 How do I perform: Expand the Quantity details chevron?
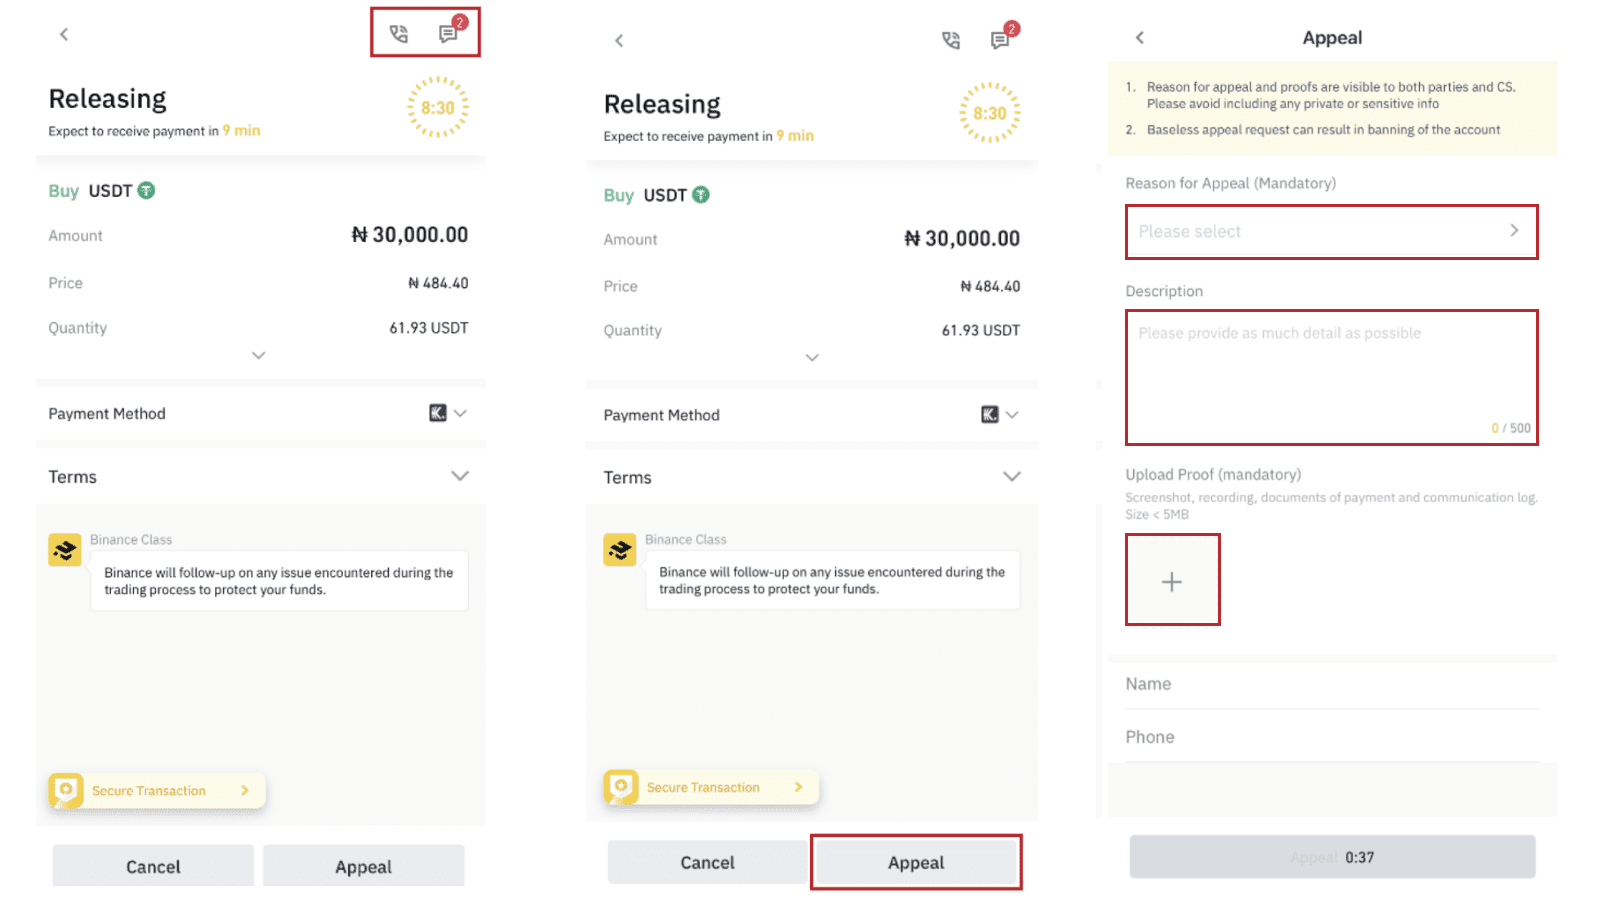point(258,355)
